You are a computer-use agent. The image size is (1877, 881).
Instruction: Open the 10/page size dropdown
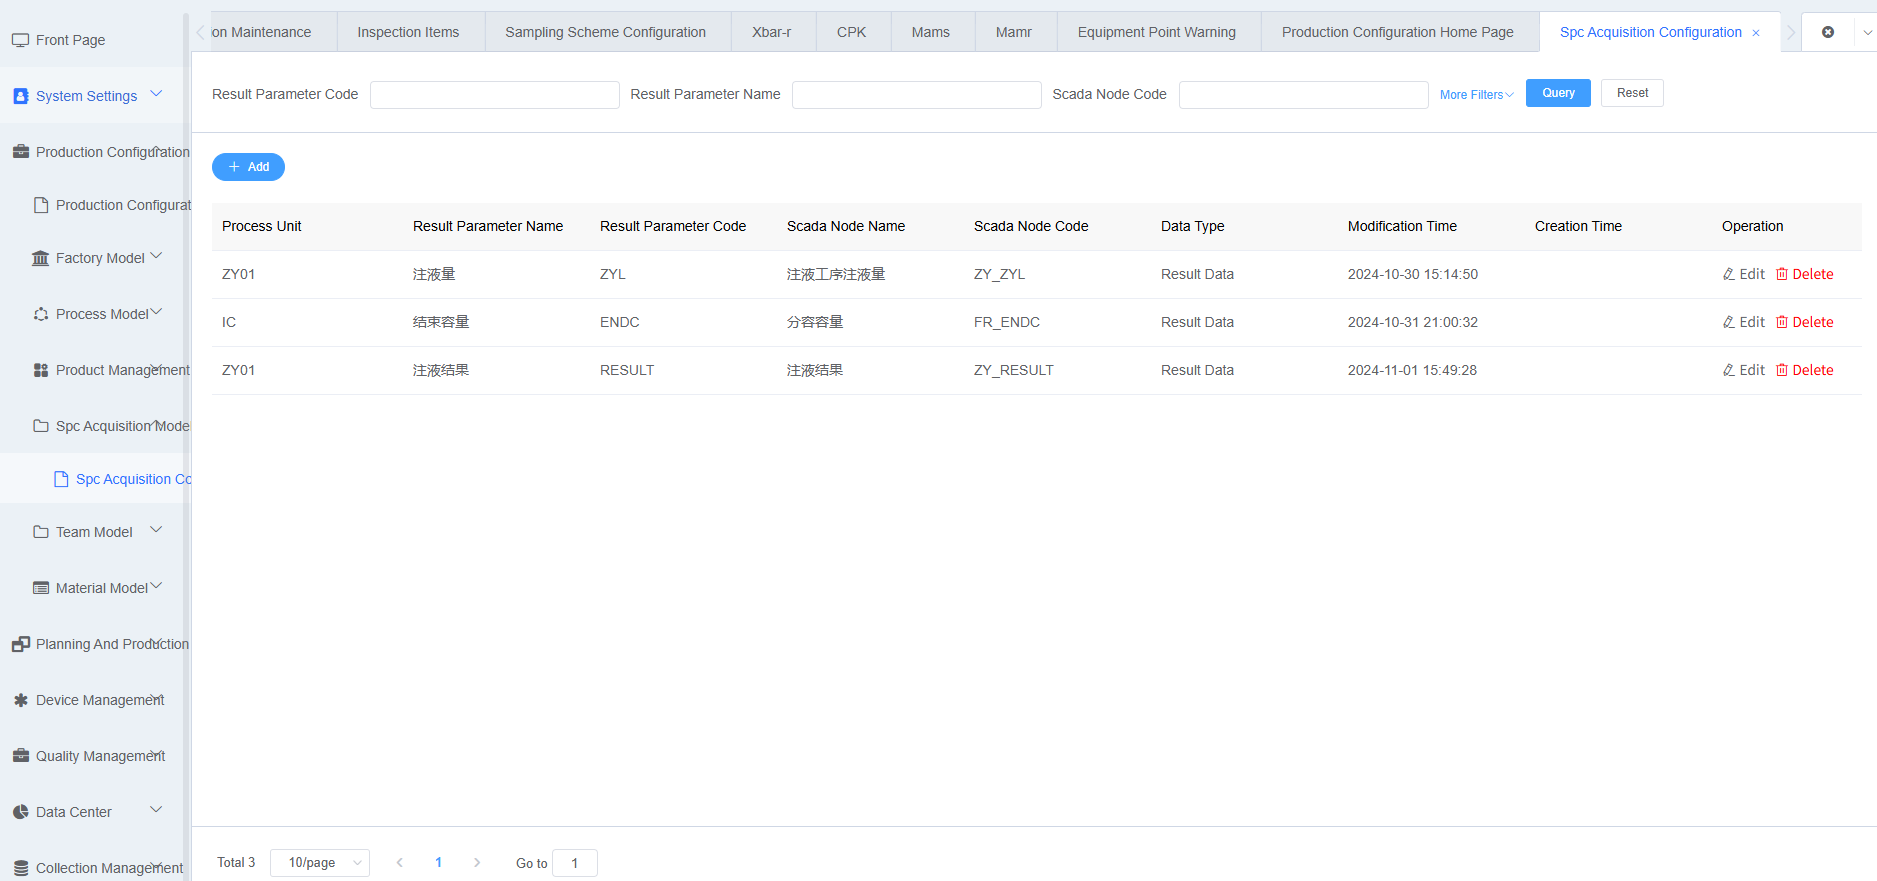[x=320, y=863]
